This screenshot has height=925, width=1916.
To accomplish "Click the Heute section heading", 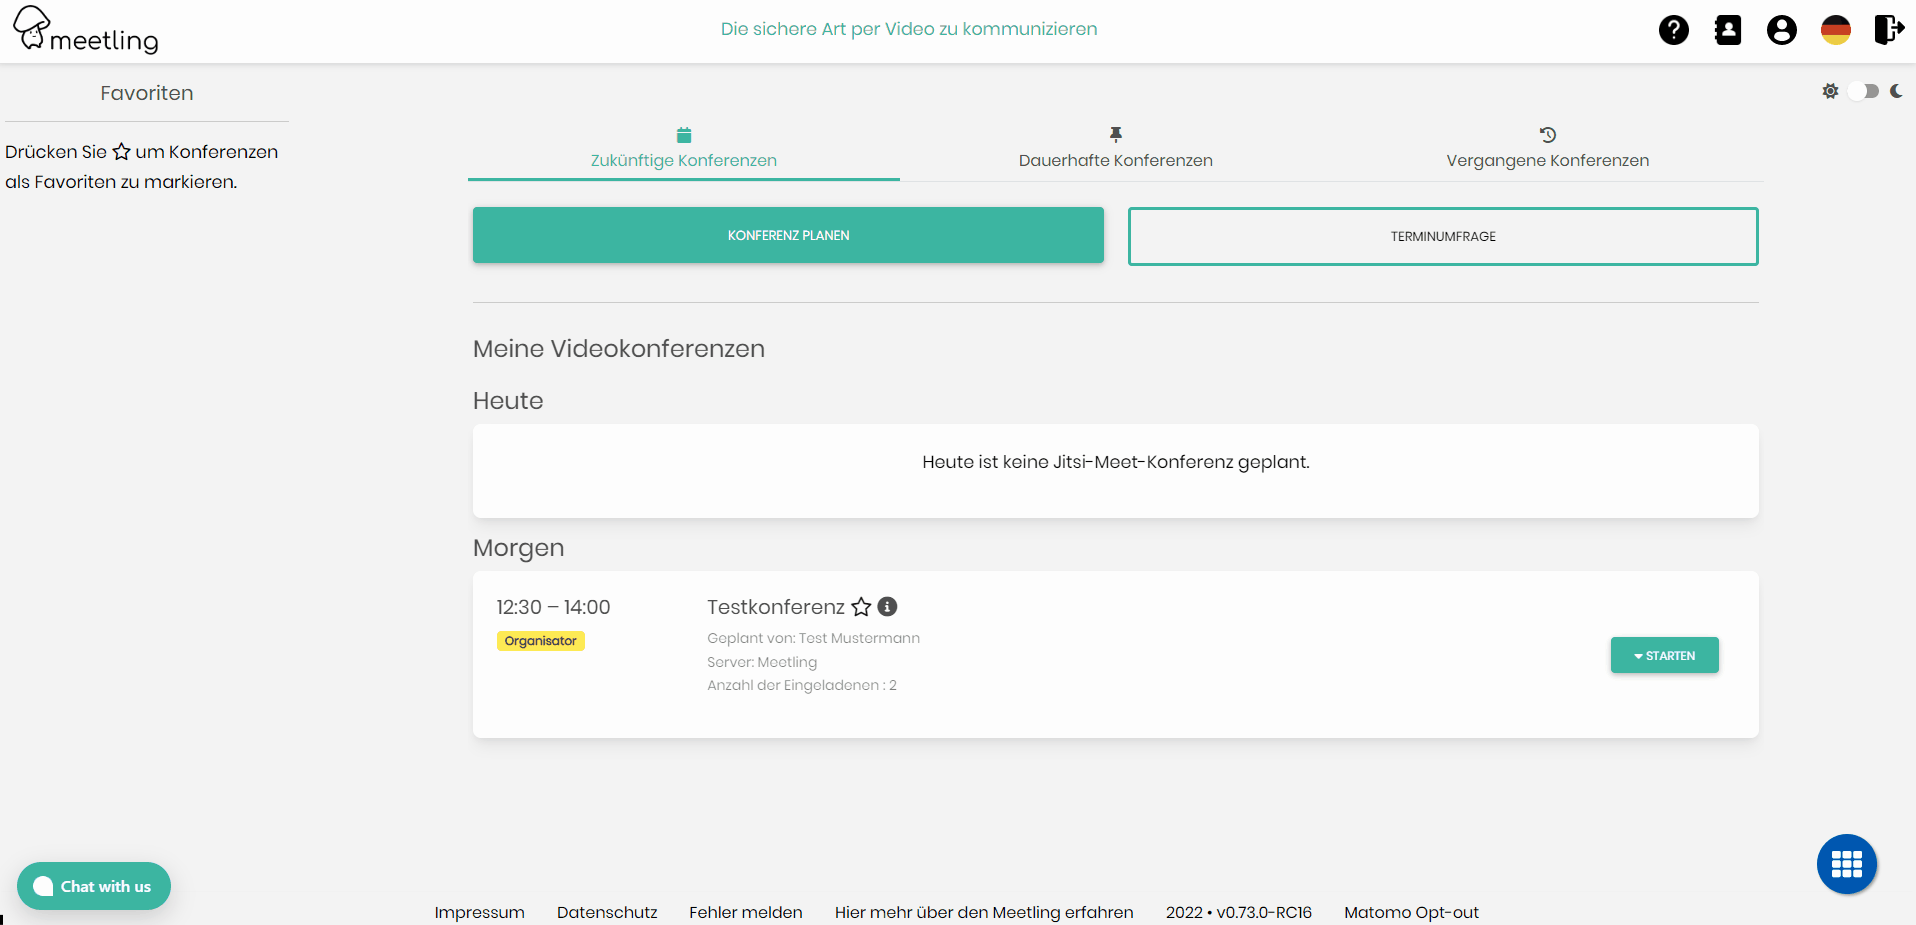I will coord(508,401).
